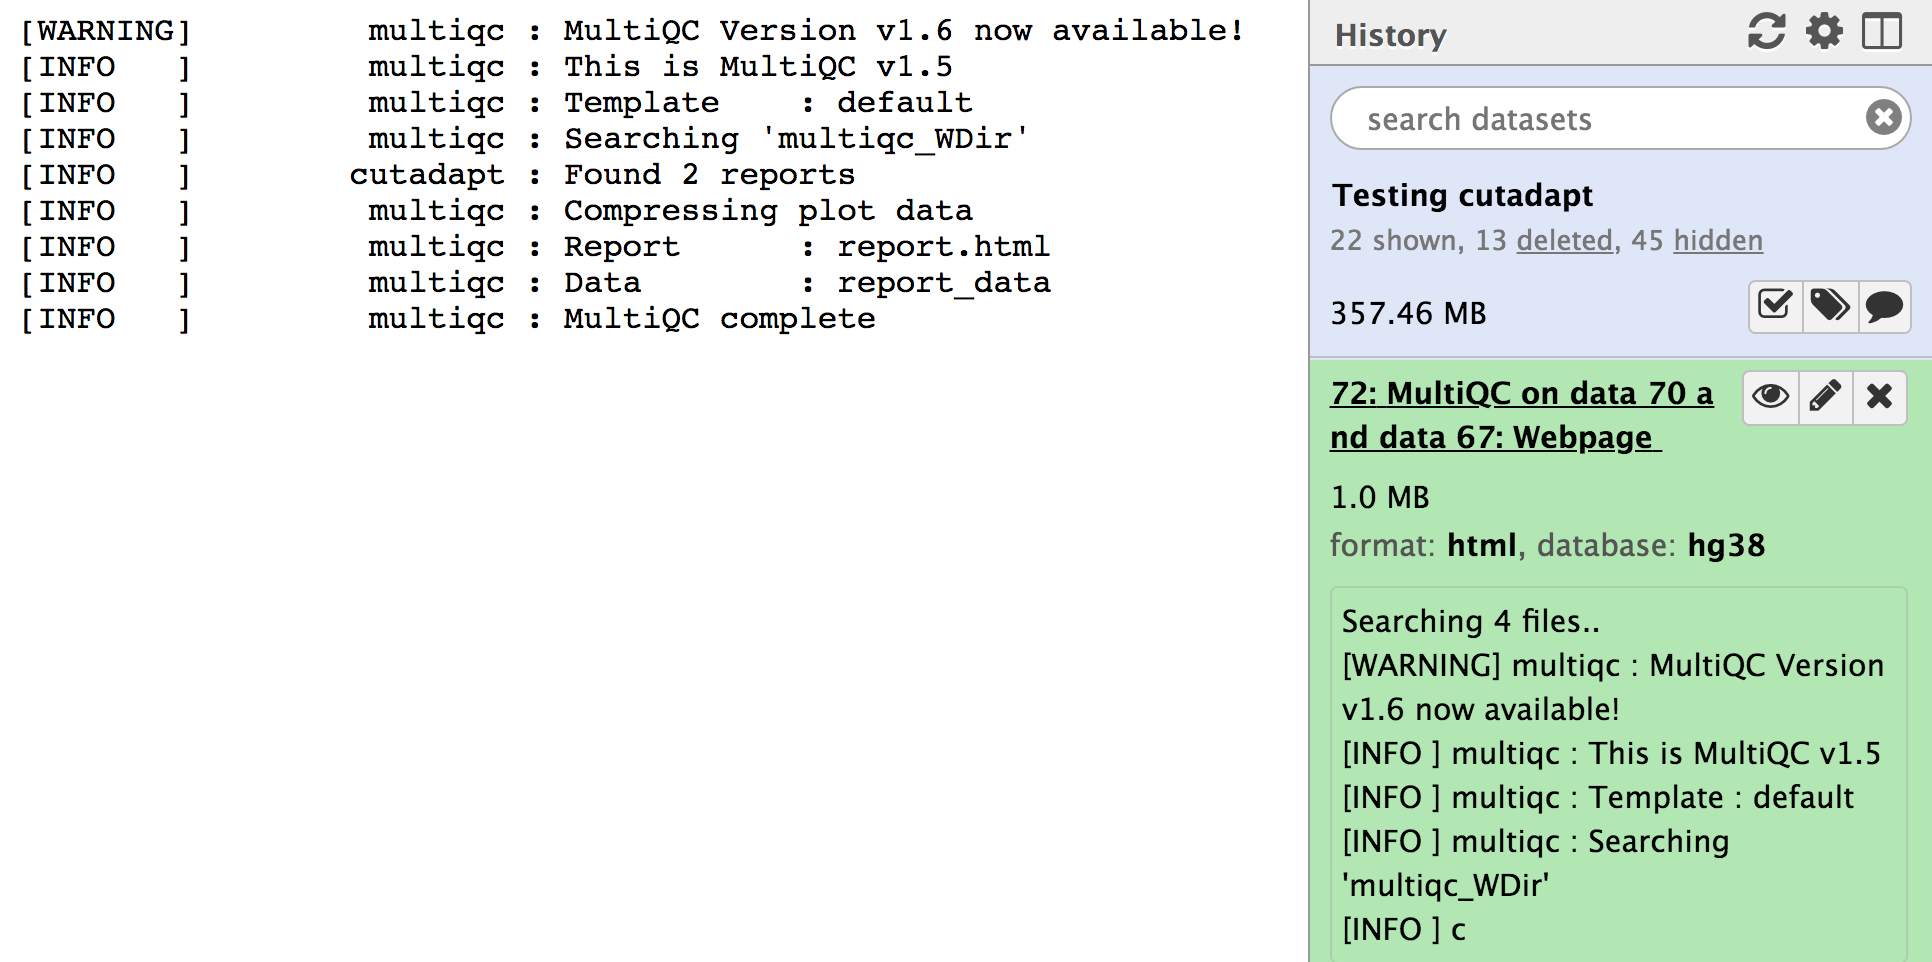Screen dimensions: 1932x962
Task: Edit history tags
Action: click(x=1829, y=306)
